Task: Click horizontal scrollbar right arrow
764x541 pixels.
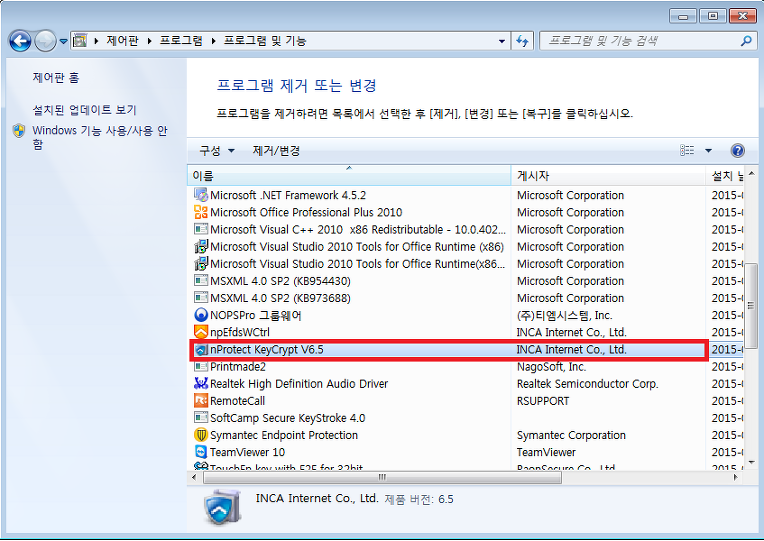Action: (x=736, y=477)
